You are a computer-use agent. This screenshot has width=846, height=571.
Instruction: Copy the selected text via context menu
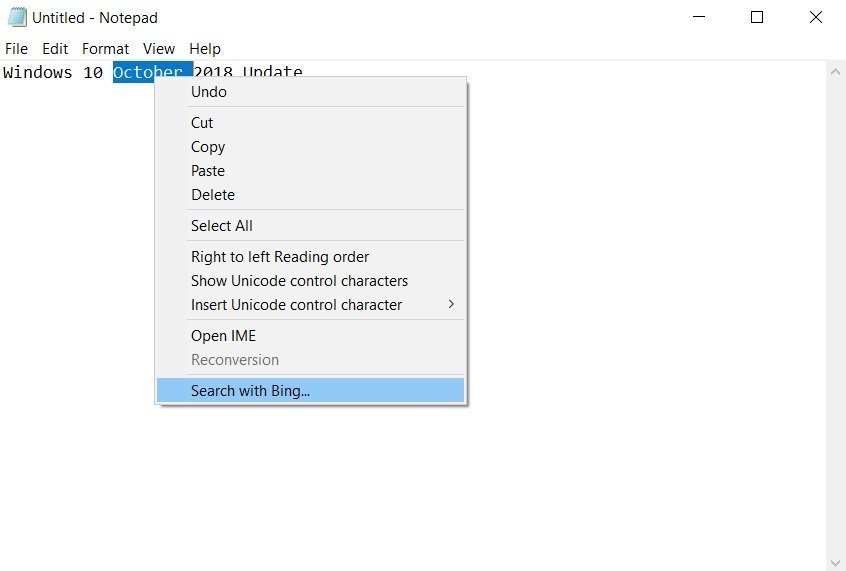click(x=208, y=147)
